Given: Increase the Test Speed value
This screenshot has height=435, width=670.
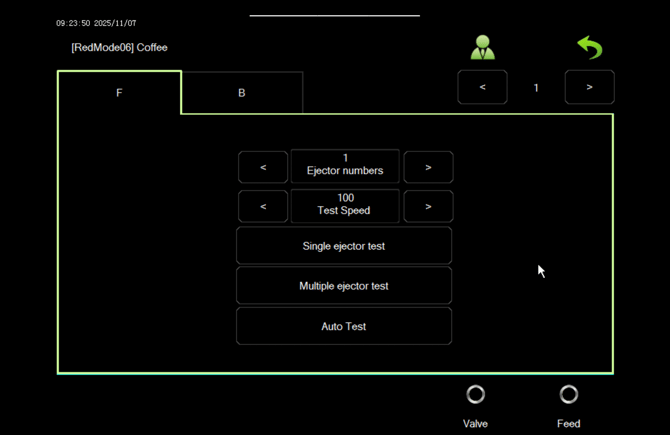Looking at the screenshot, I should pyautogui.click(x=428, y=207).
